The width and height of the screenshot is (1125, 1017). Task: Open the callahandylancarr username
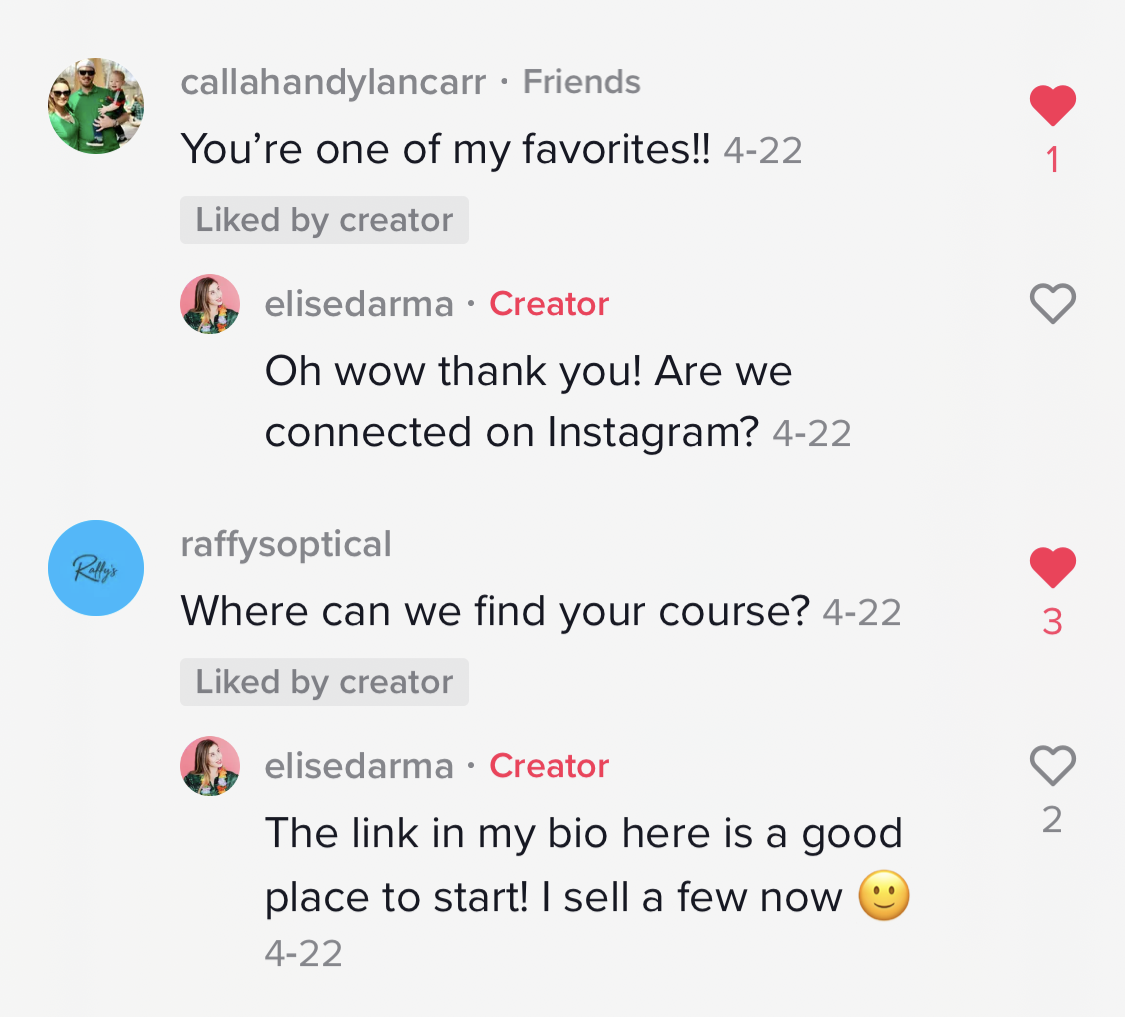[333, 82]
